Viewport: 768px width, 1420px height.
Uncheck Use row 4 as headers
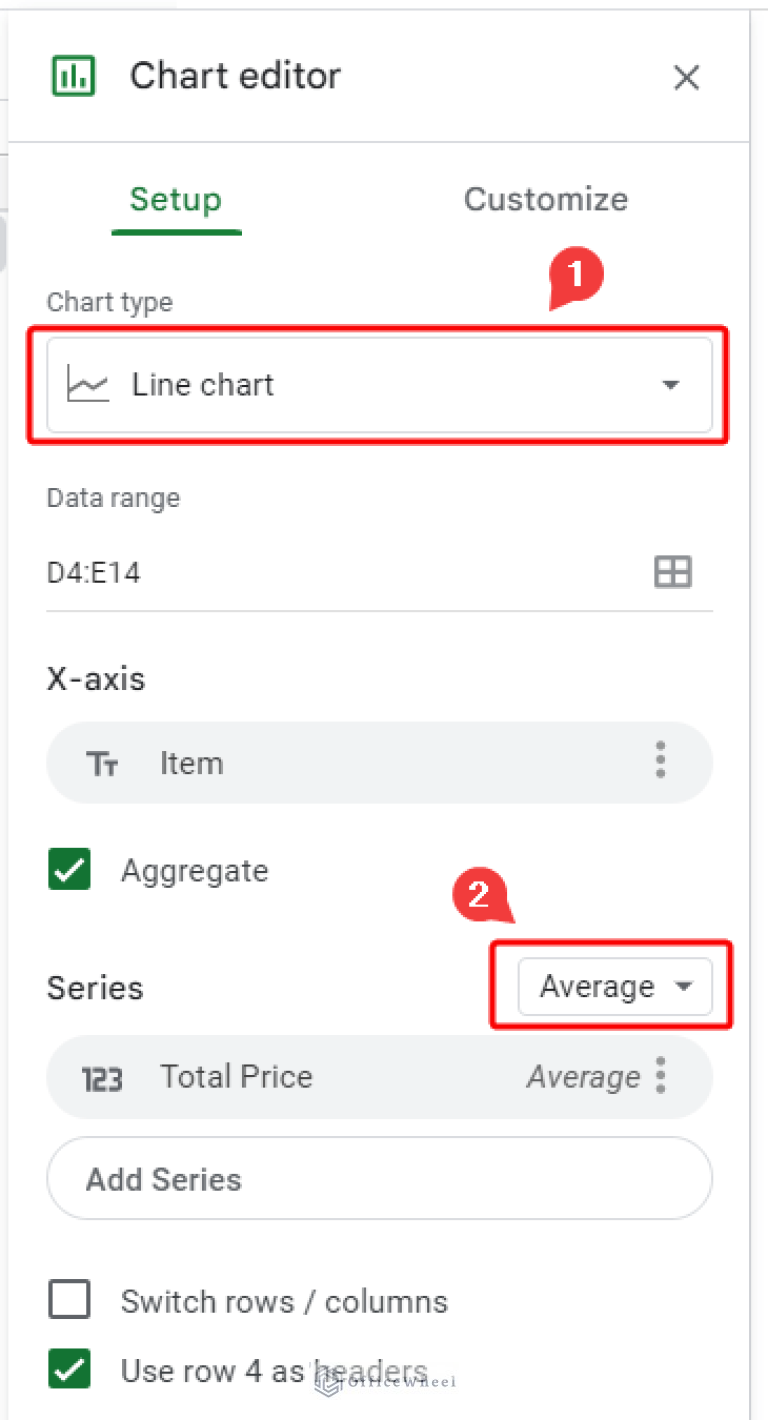tap(70, 1370)
